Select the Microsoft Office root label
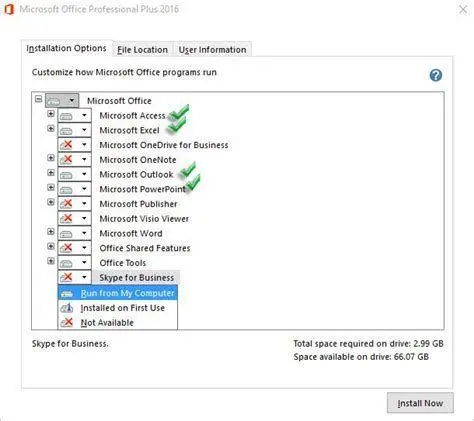474x421 pixels. pos(119,101)
